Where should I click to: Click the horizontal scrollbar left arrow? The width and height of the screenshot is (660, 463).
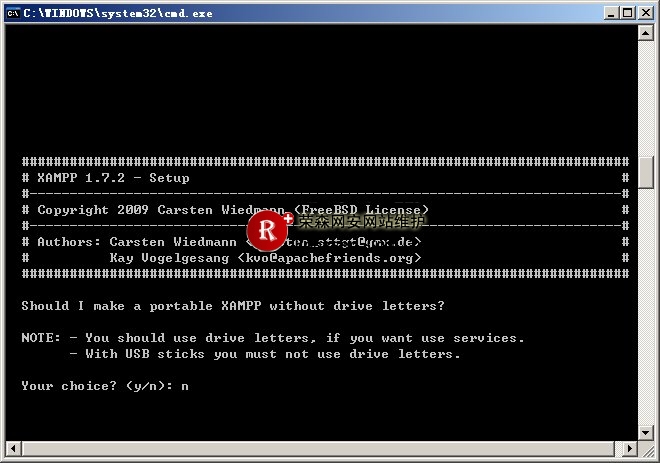[11, 448]
